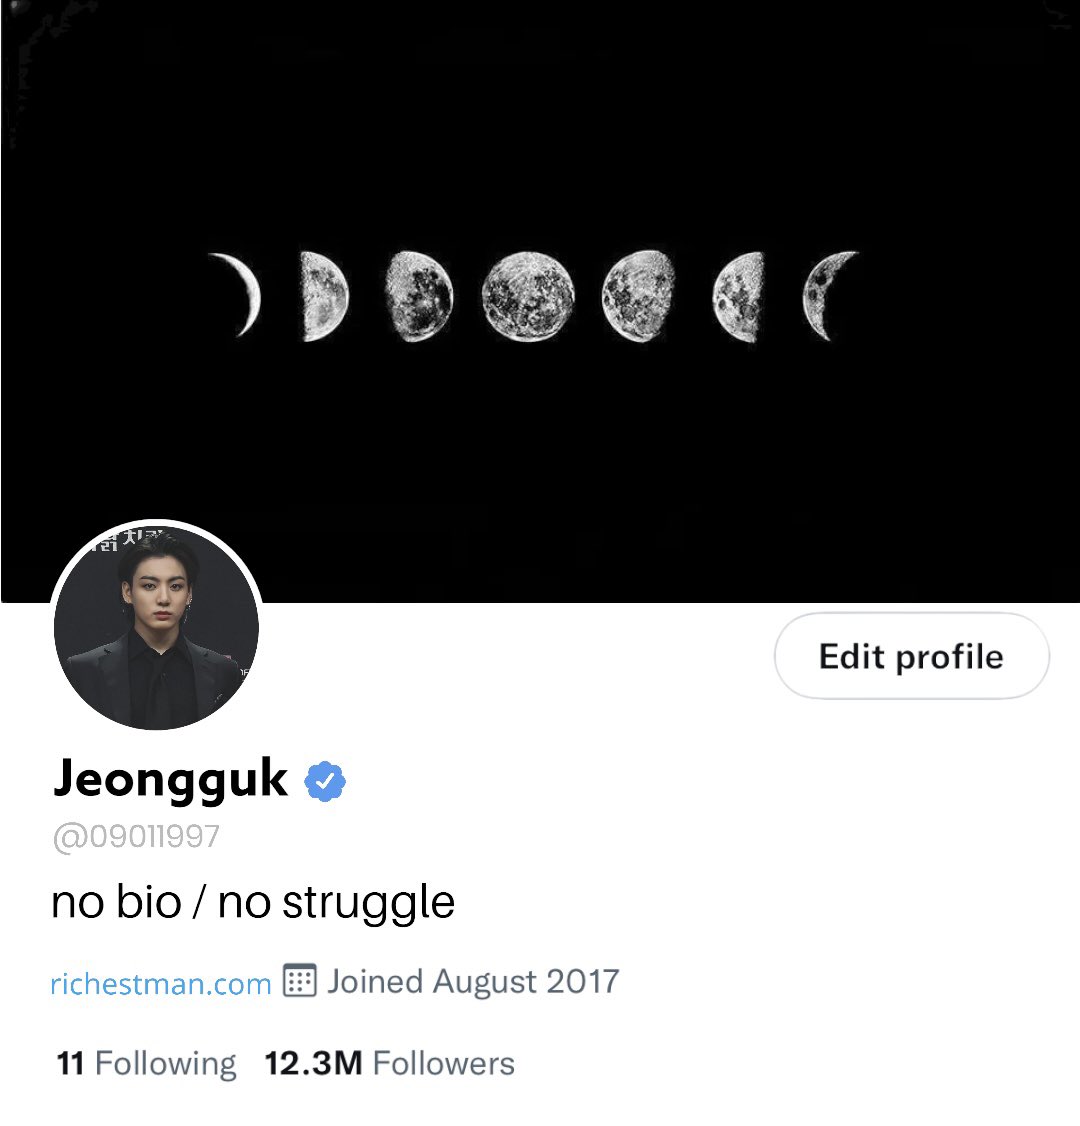Click the full moon in the header banner
This screenshot has width=1080, height=1126.
(x=528, y=296)
